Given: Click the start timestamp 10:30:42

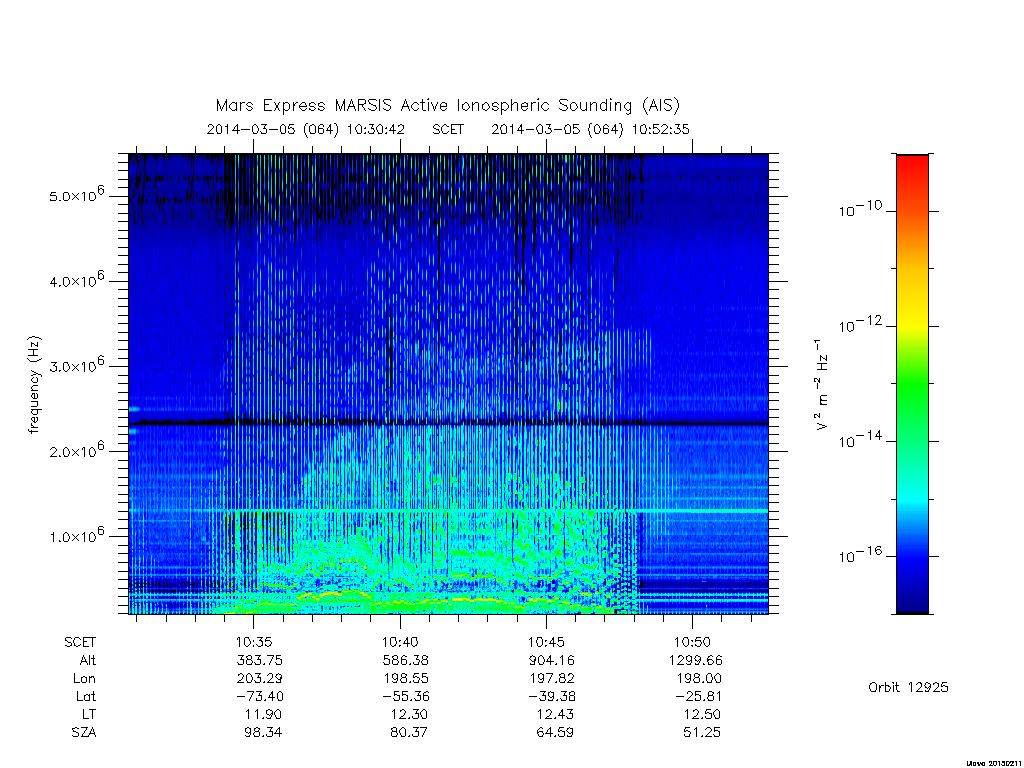Looking at the screenshot, I should 376,129.
